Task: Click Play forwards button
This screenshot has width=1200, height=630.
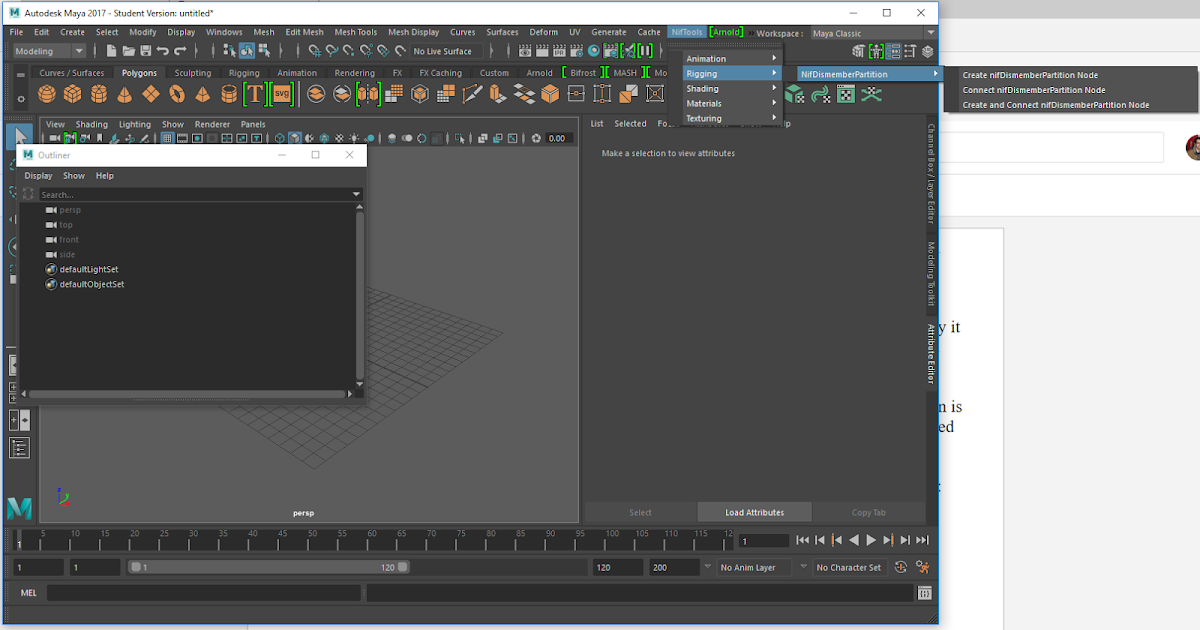Action: [x=870, y=540]
